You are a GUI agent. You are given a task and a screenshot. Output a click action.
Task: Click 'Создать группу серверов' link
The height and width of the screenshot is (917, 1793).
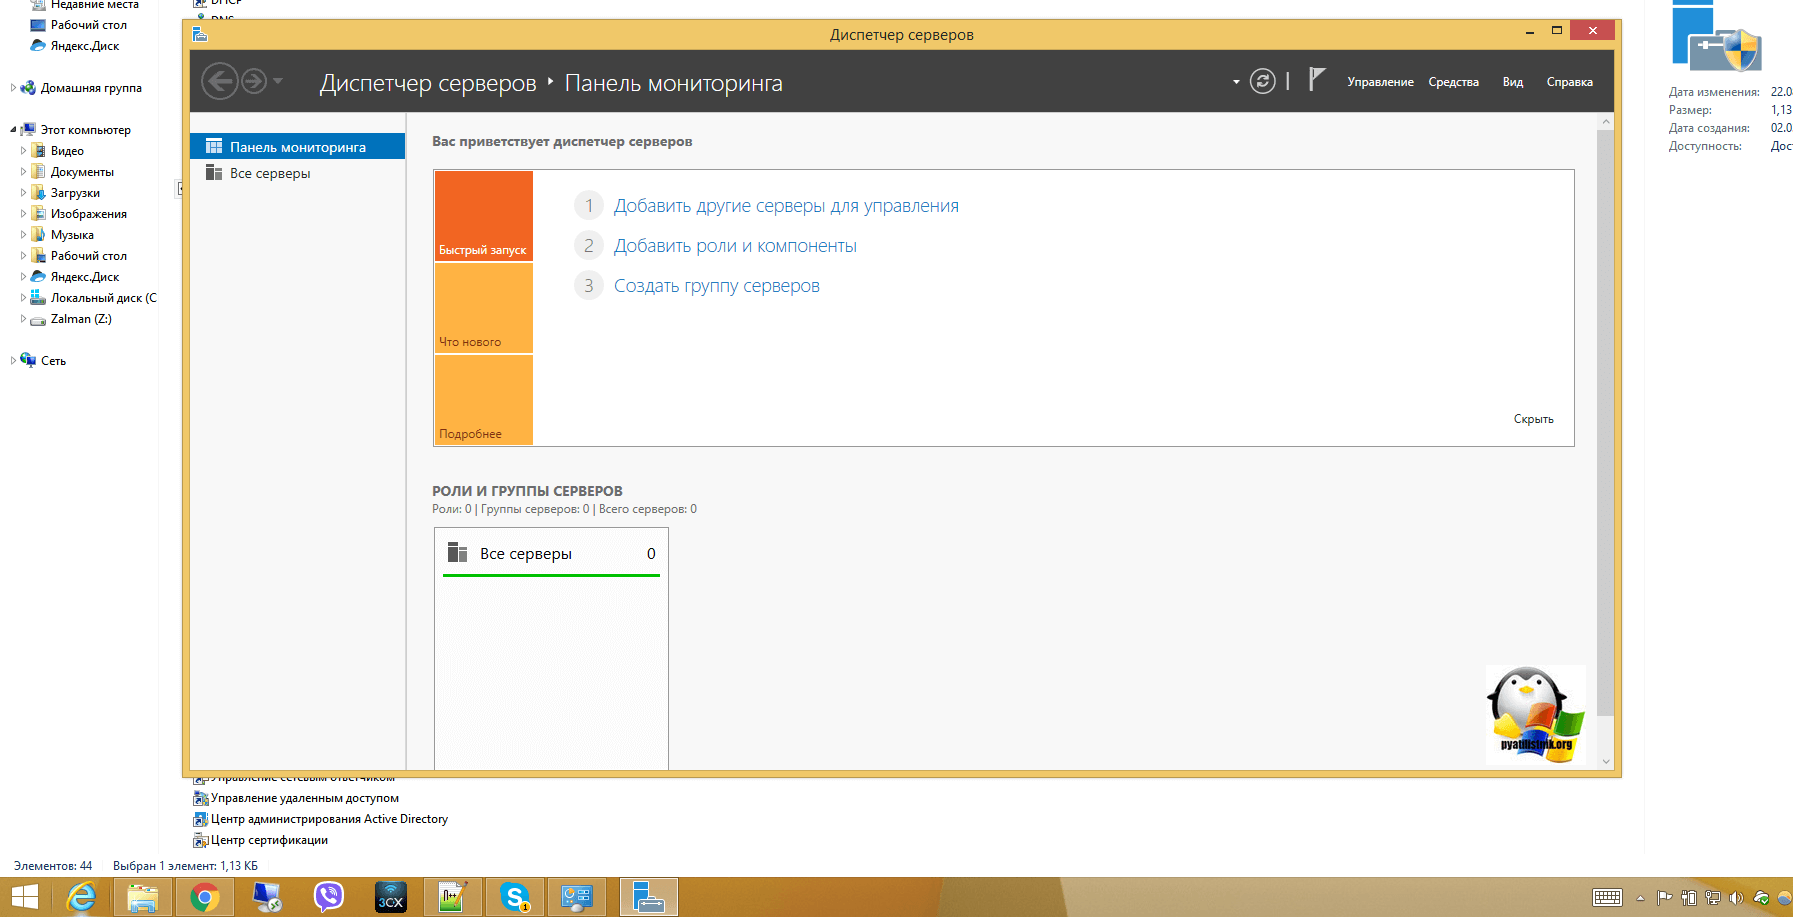(716, 286)
